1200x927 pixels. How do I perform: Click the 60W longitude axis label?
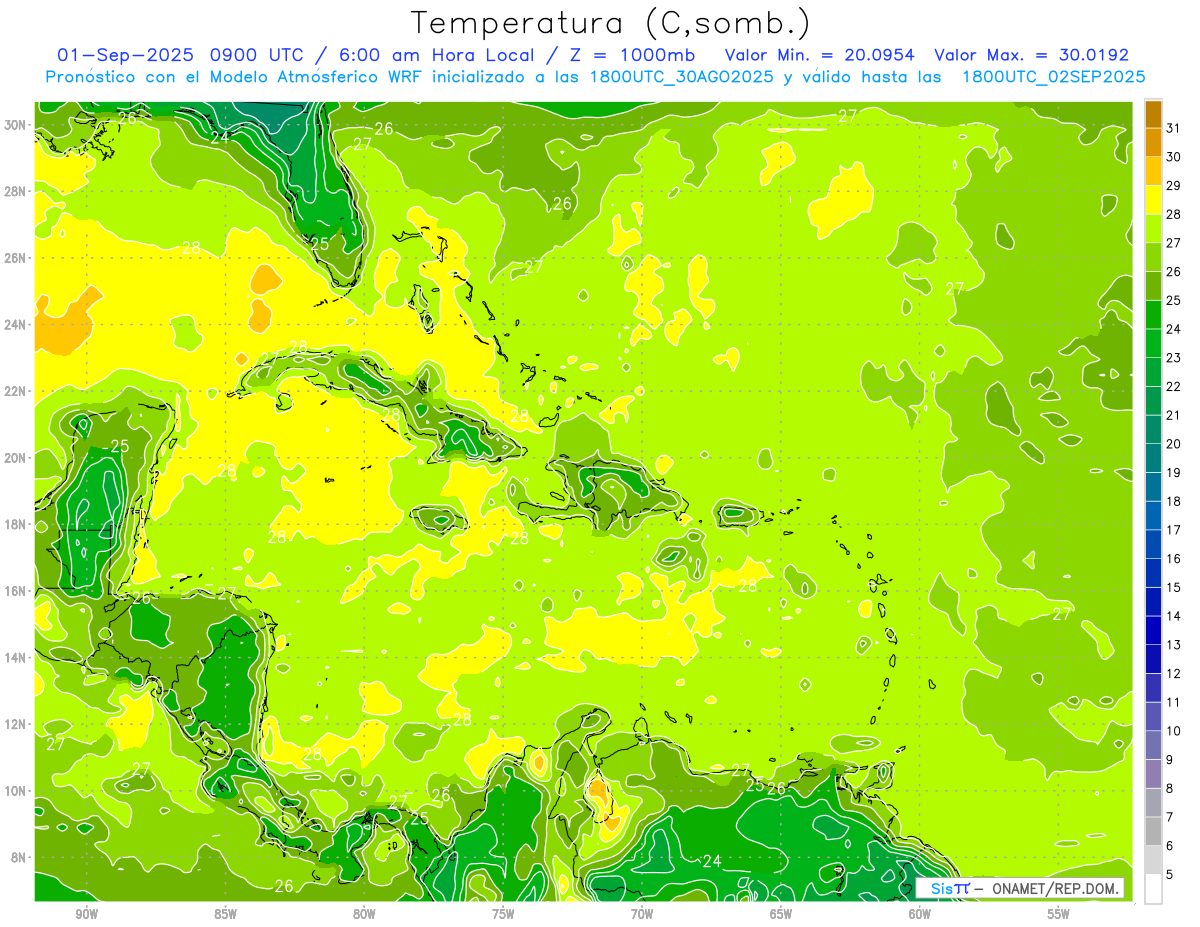[x=920, y=914]
